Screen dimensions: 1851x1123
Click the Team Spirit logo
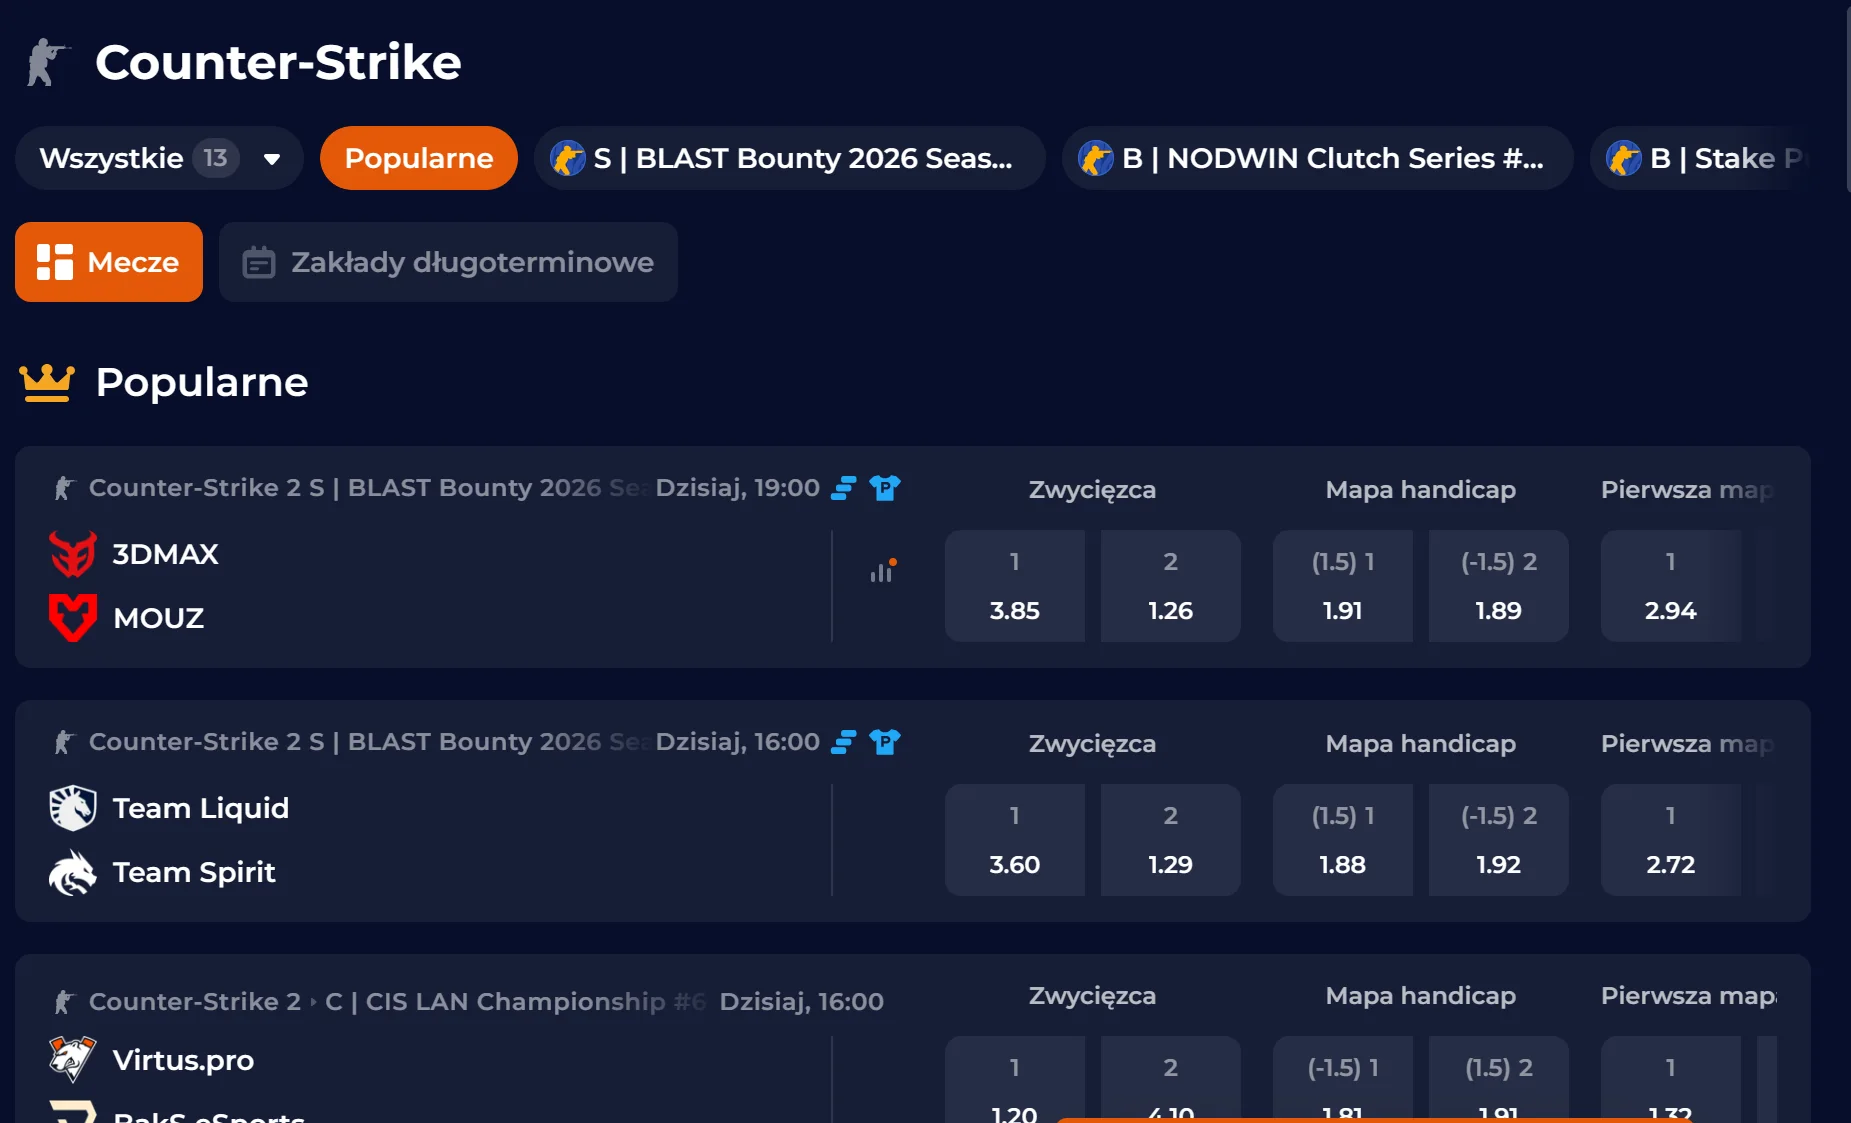[73, 872]
